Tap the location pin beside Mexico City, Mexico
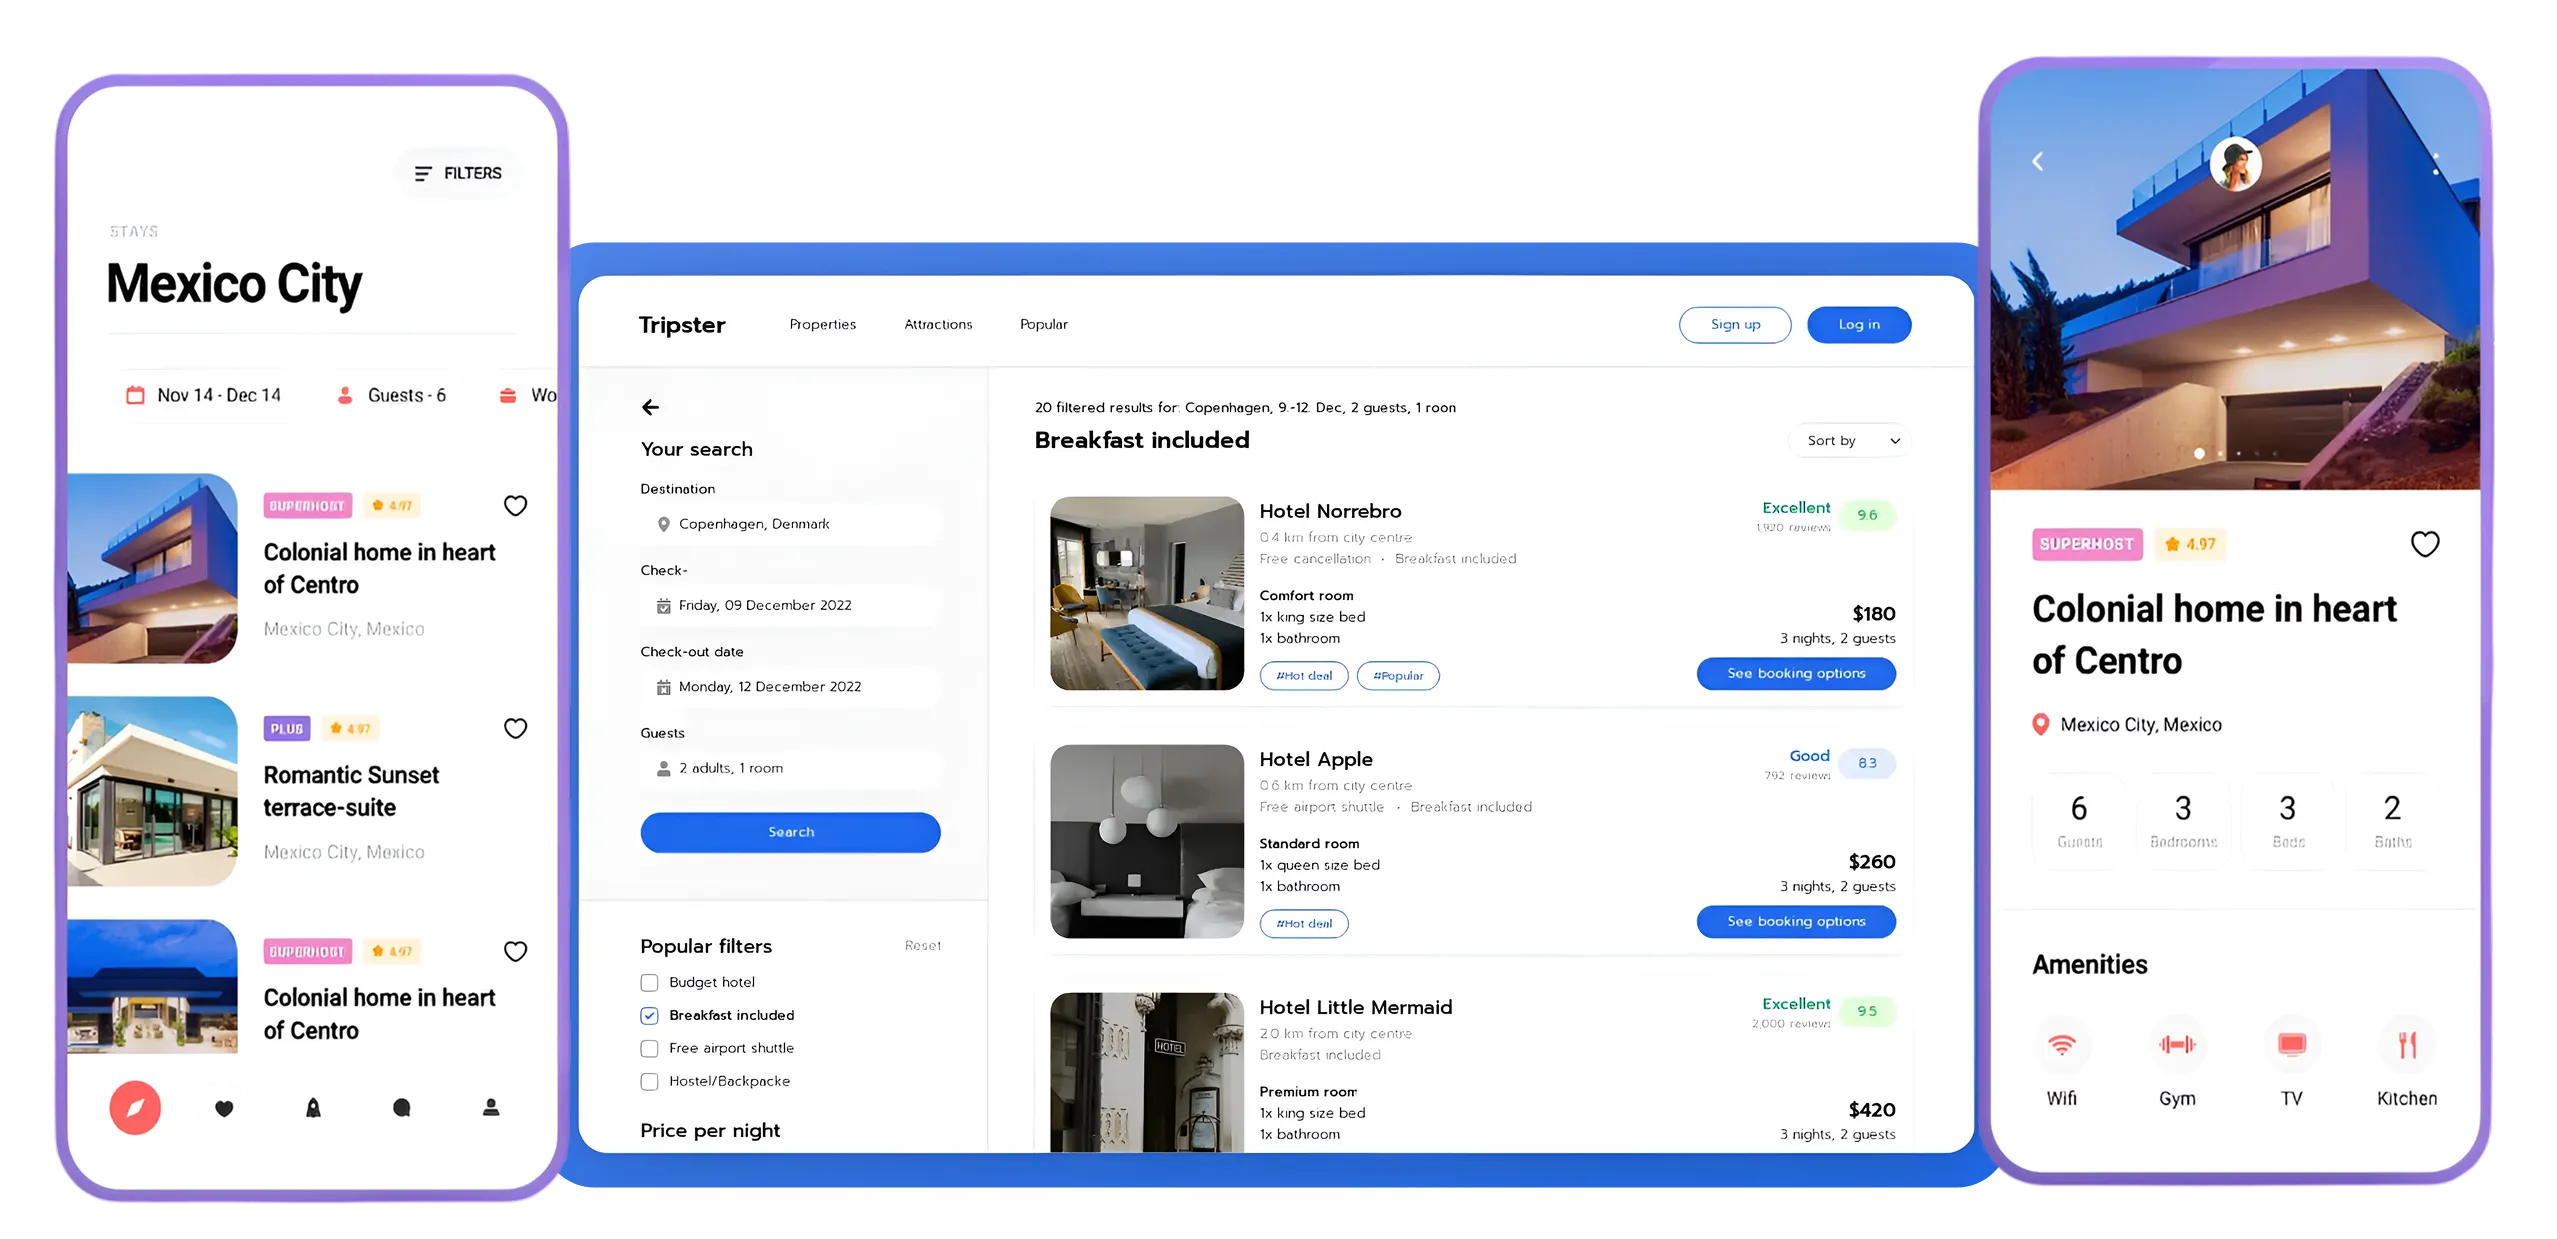2557x1239 pixels. pos(2040,725)
